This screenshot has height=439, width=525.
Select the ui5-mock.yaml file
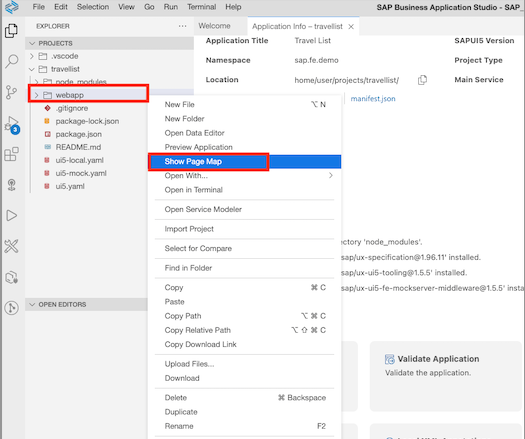pos(81,173)
